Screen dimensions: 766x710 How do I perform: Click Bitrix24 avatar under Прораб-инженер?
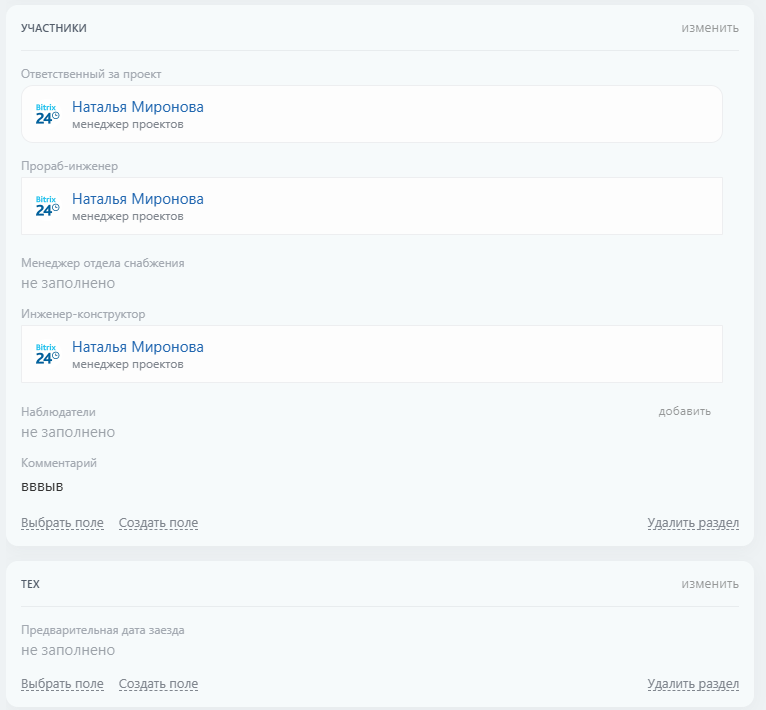[x=47, y=206]
